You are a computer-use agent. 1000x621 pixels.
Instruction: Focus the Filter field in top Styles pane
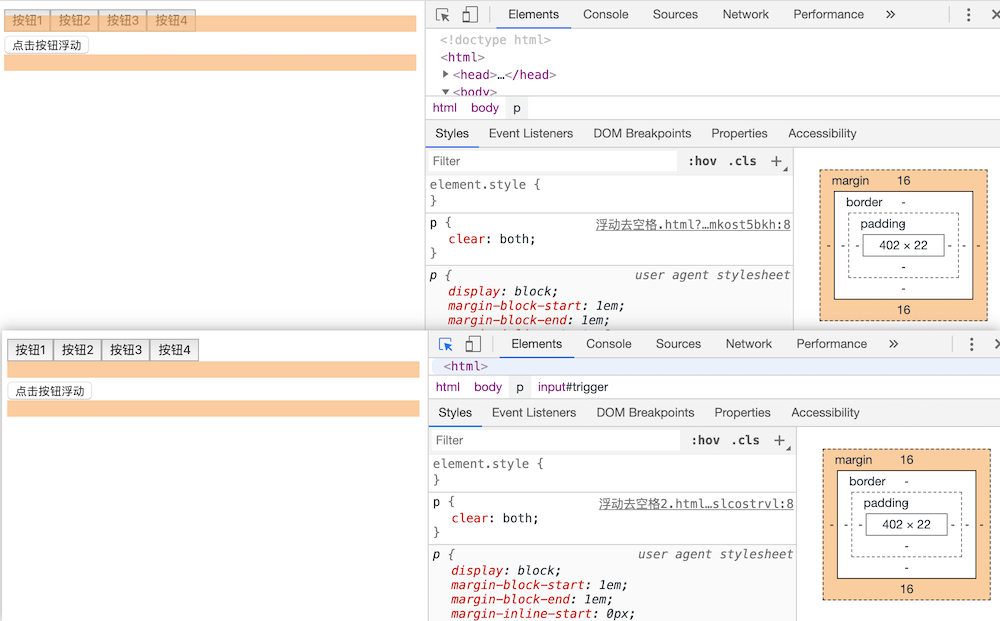[x=552, y=161]
